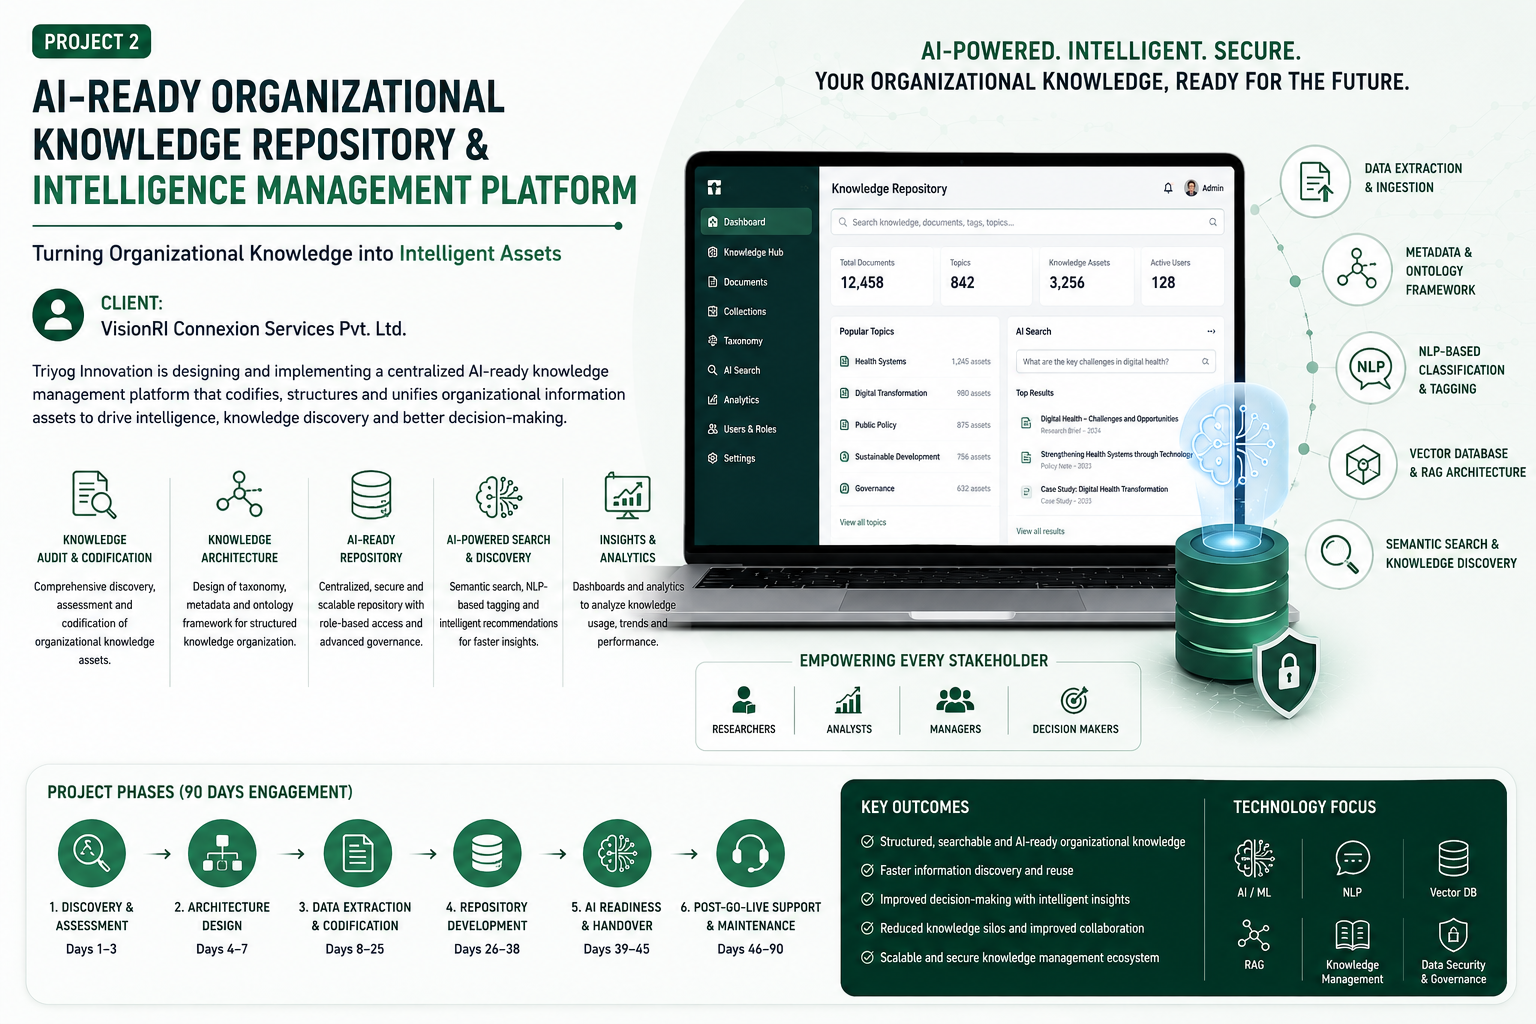Click View all results link
The height and width of the screenshot is (1024, 1536).
(1040, 531)
